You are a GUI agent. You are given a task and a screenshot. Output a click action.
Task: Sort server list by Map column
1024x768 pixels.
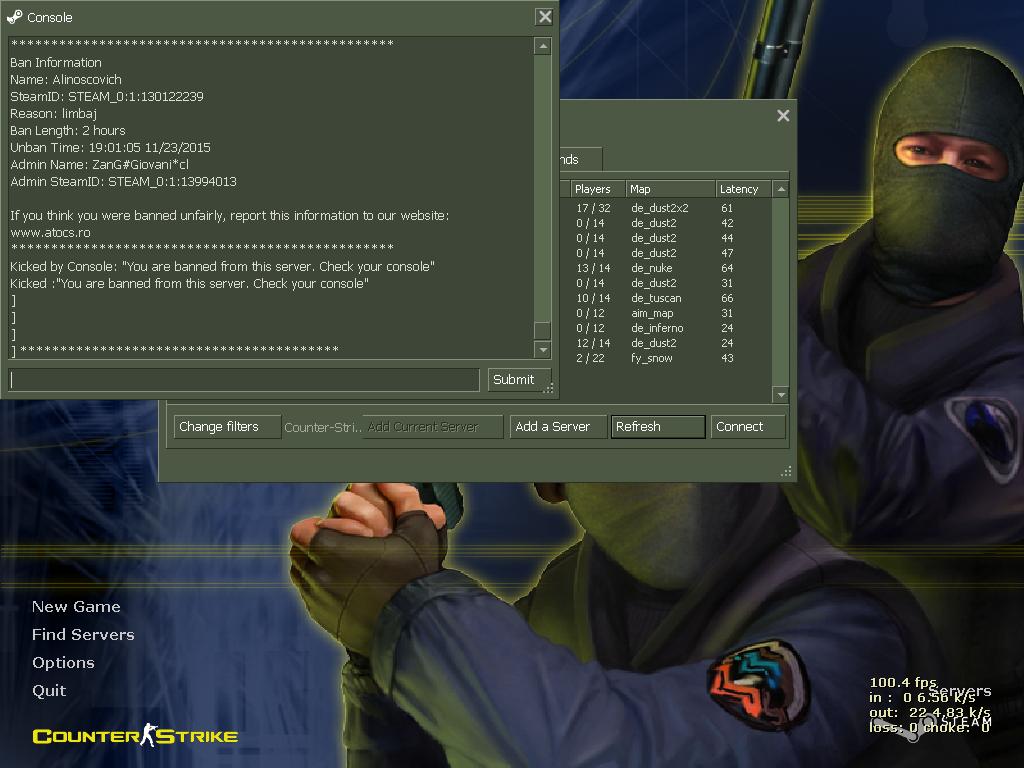tap(670, 189)
